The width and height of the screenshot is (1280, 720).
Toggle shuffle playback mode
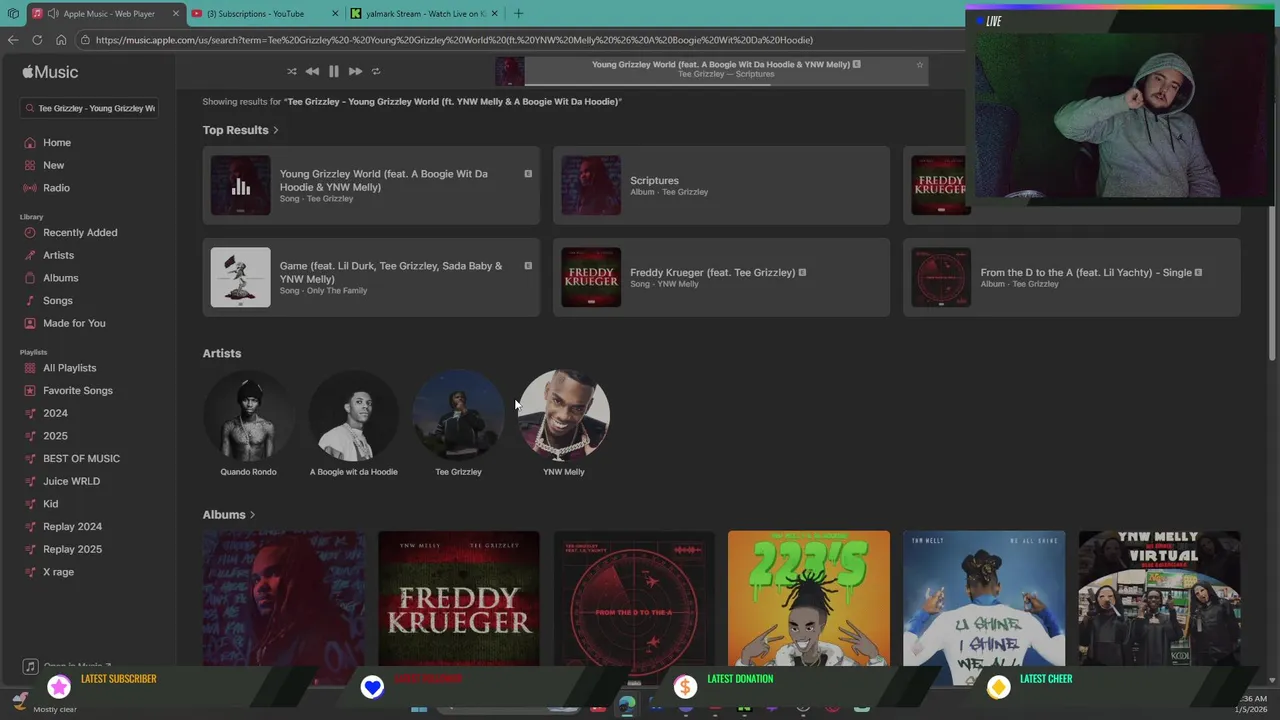point(291,71)
